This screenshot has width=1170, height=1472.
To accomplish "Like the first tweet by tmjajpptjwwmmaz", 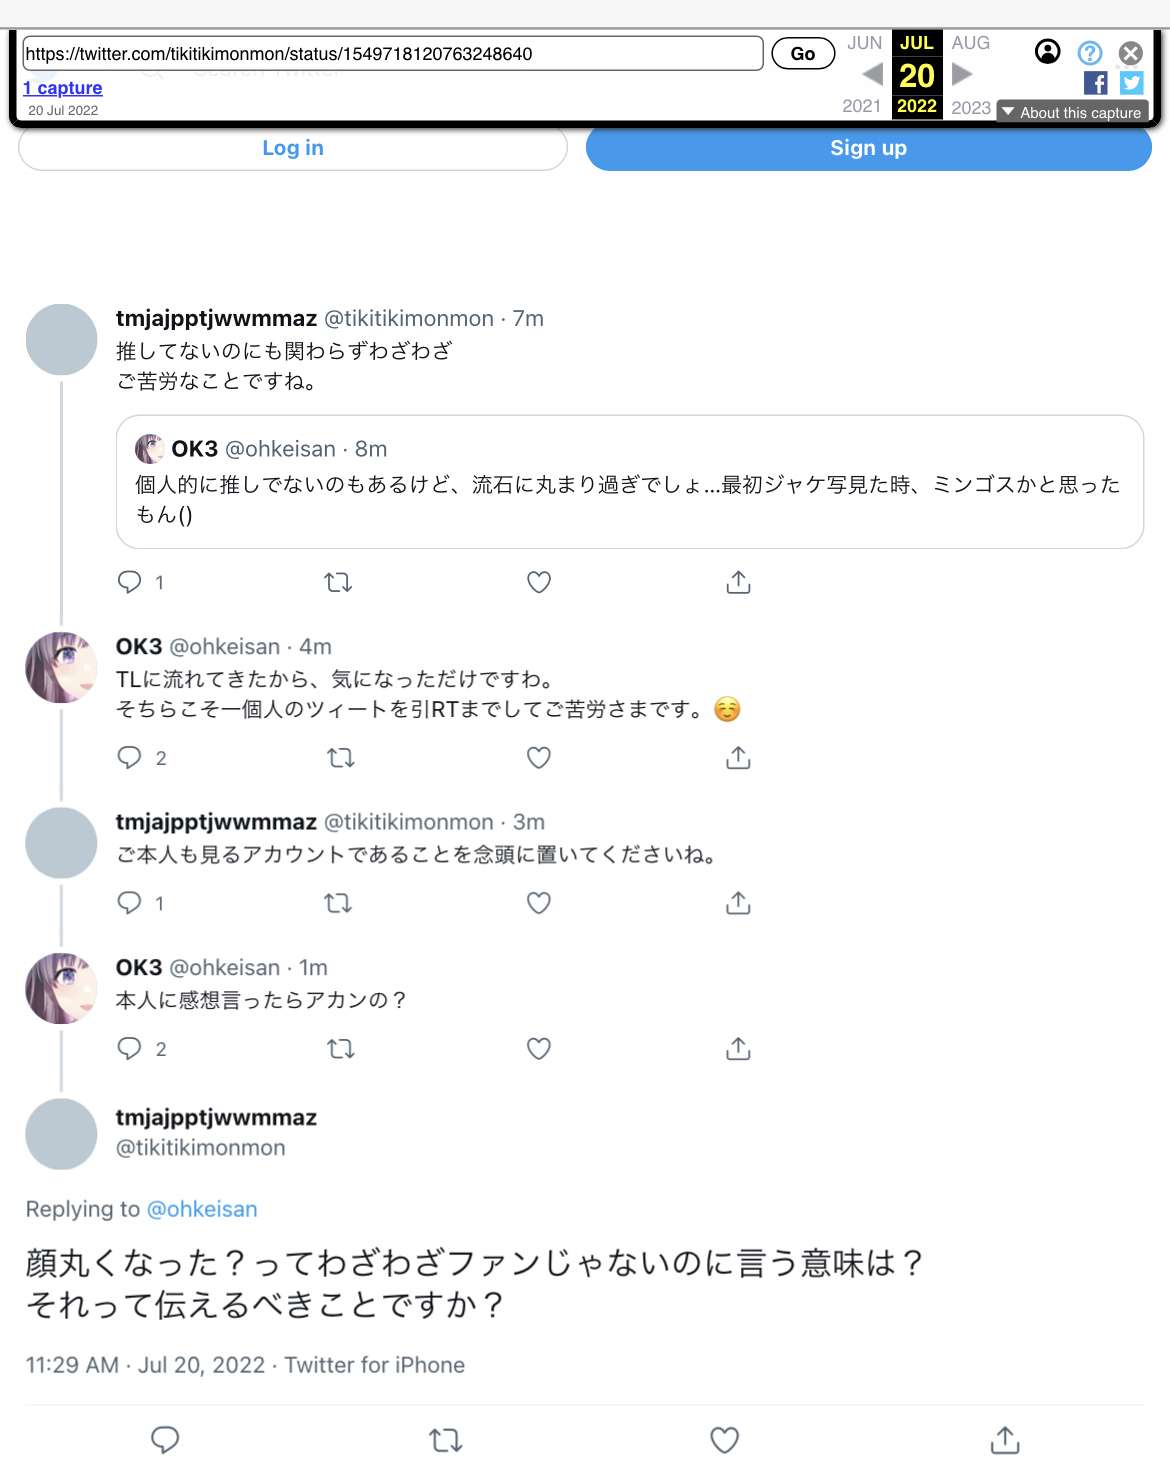I will coord(539,582).
